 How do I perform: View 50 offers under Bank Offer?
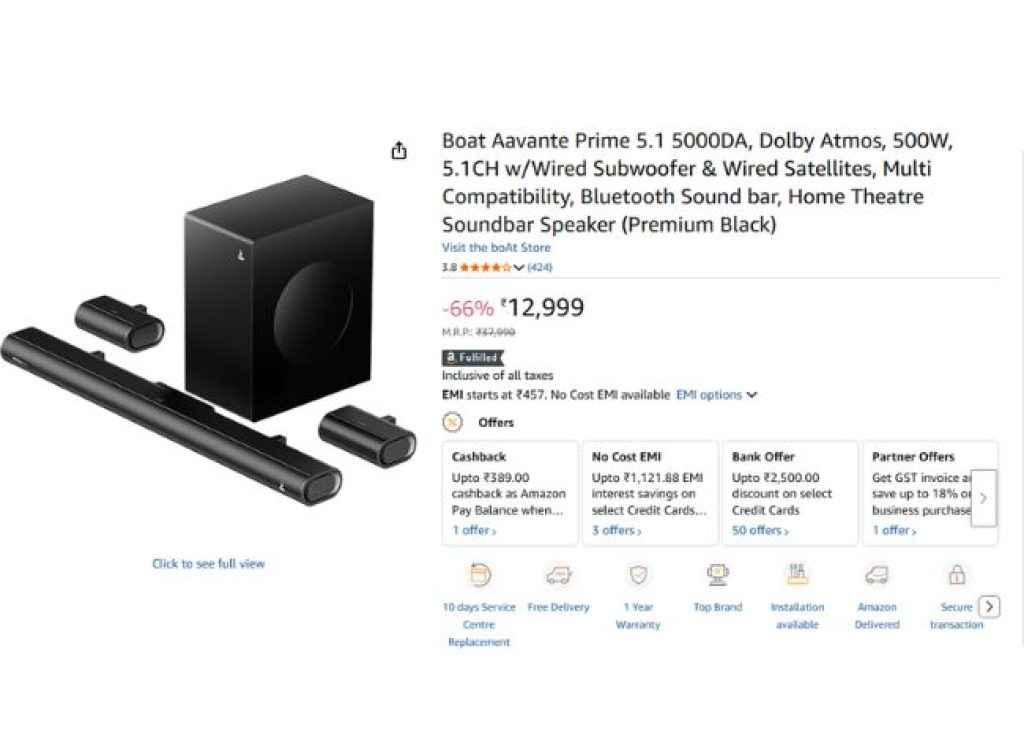(x=759, y=530)
